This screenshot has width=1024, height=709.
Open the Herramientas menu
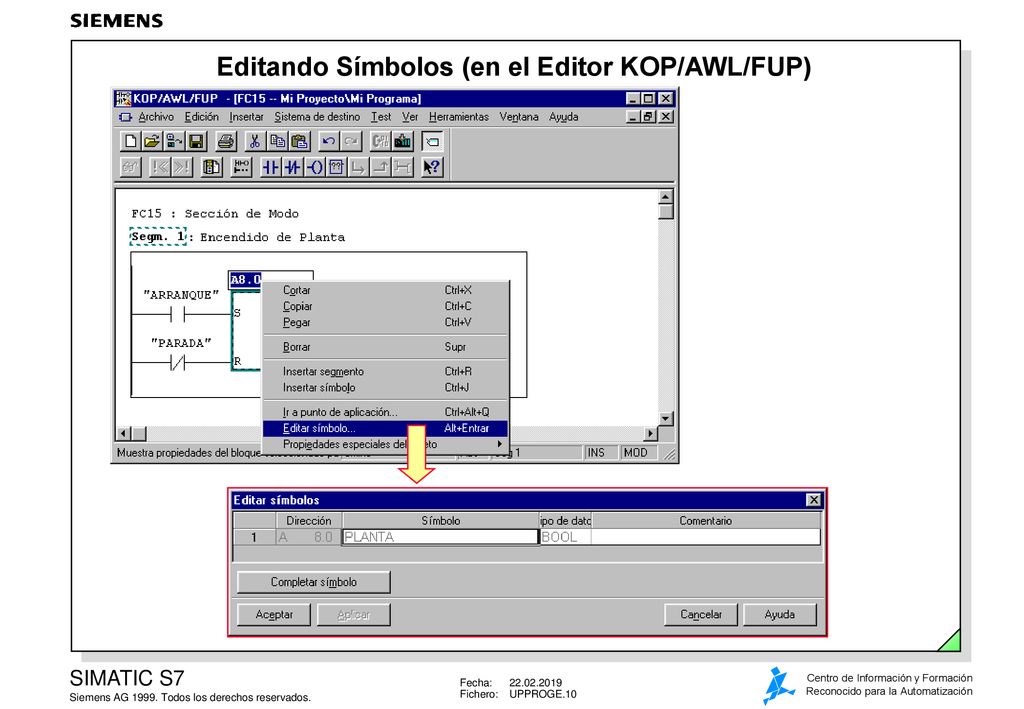[x=458, y=117]
